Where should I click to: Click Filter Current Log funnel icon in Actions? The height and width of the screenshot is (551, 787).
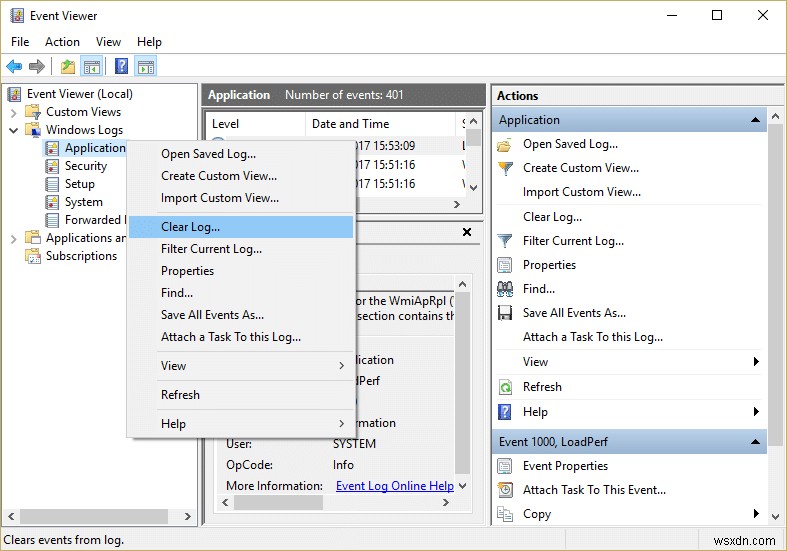(x=505, y=241)
